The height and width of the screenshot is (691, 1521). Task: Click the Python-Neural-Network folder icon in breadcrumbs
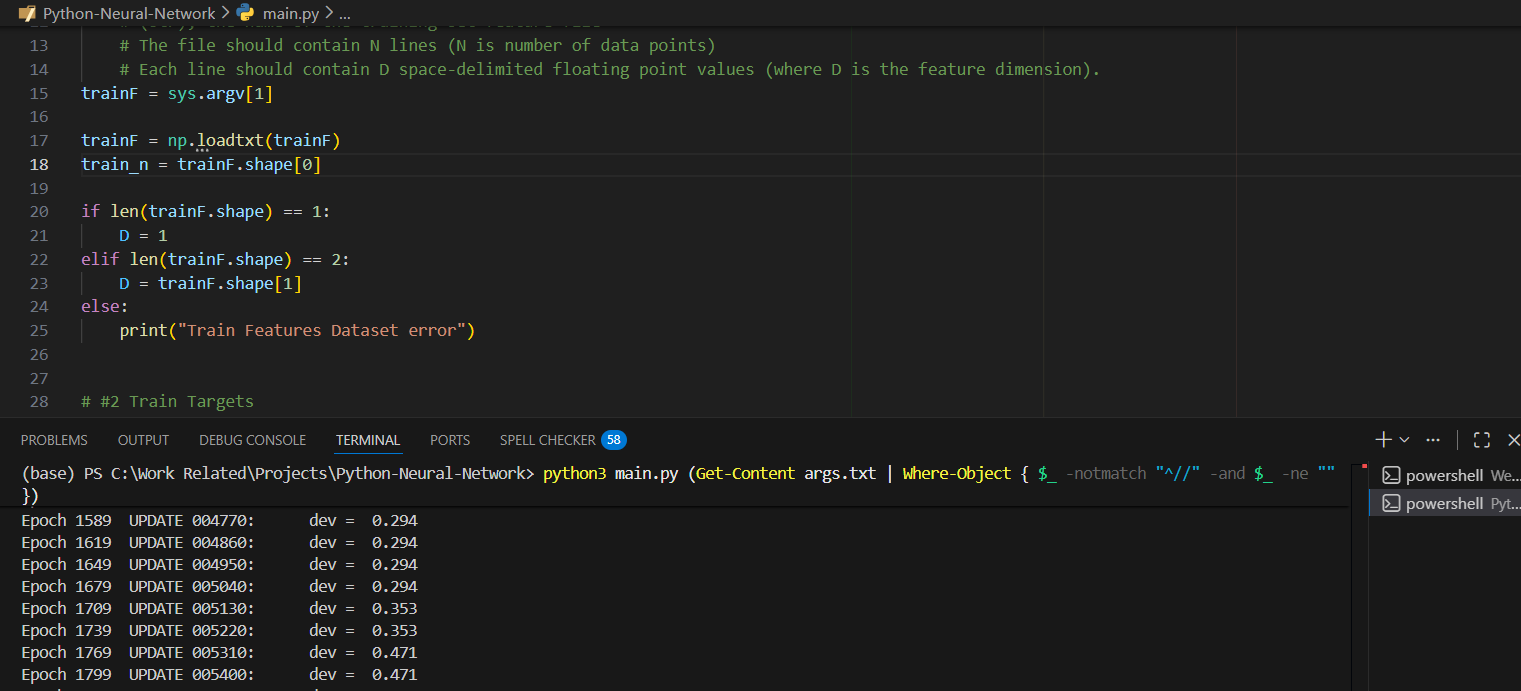click(27, 14)
